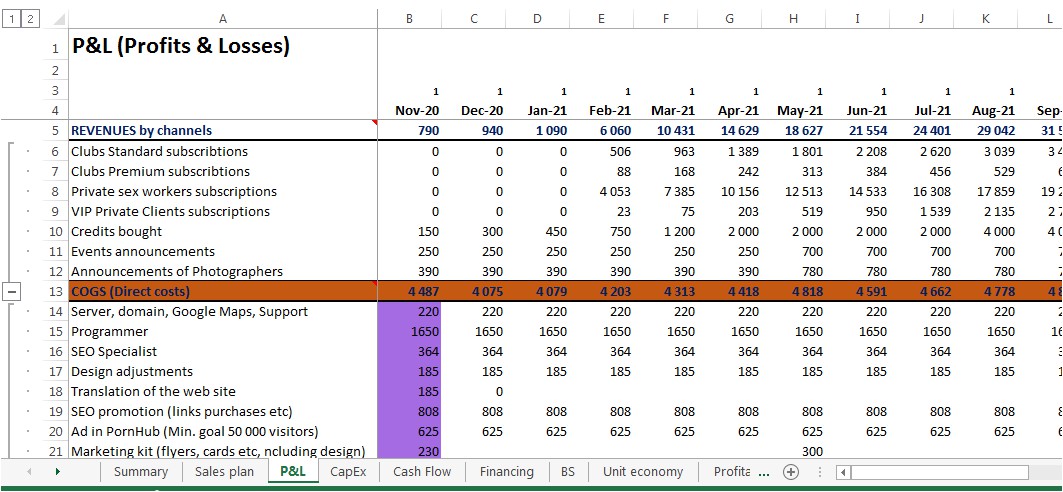The height and width of the screenshot is (492, 1063).
Task: Show outline level 2
Action: 29,19
